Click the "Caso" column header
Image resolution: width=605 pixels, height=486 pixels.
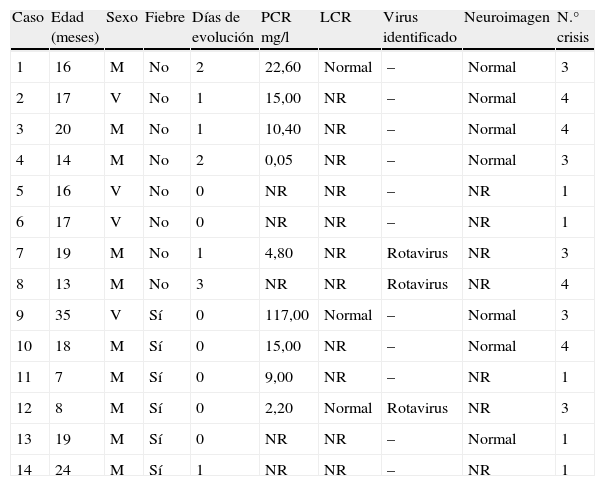[28, 18]
